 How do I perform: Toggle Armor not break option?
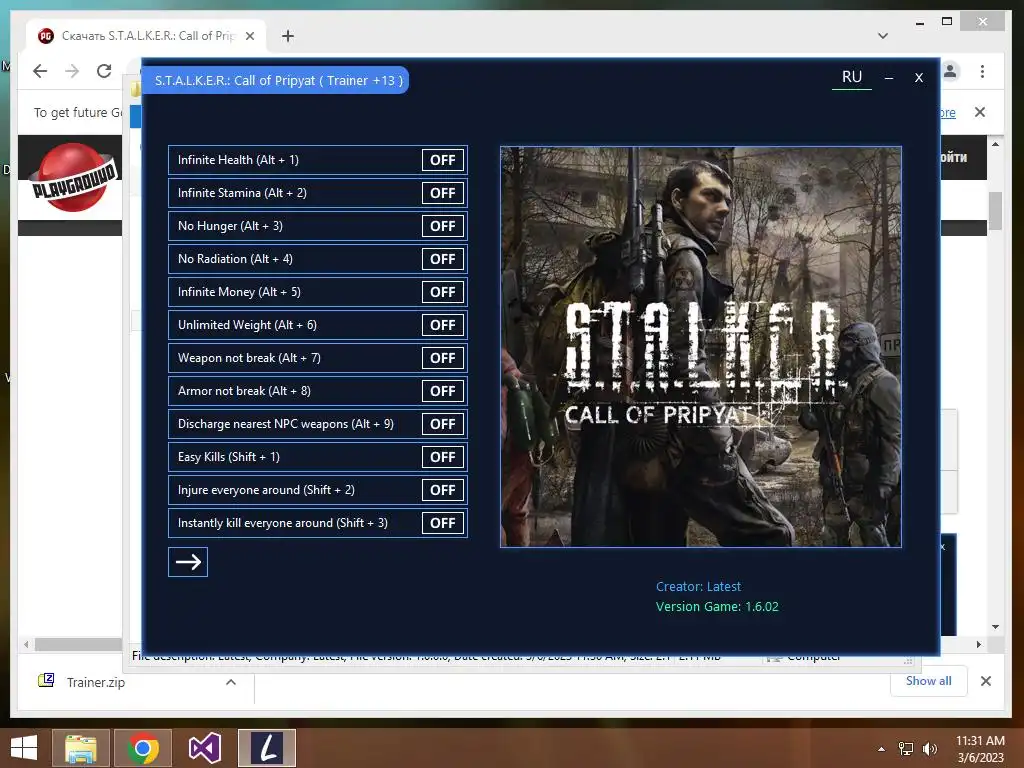pyautogui.click(x=443, y=391)
